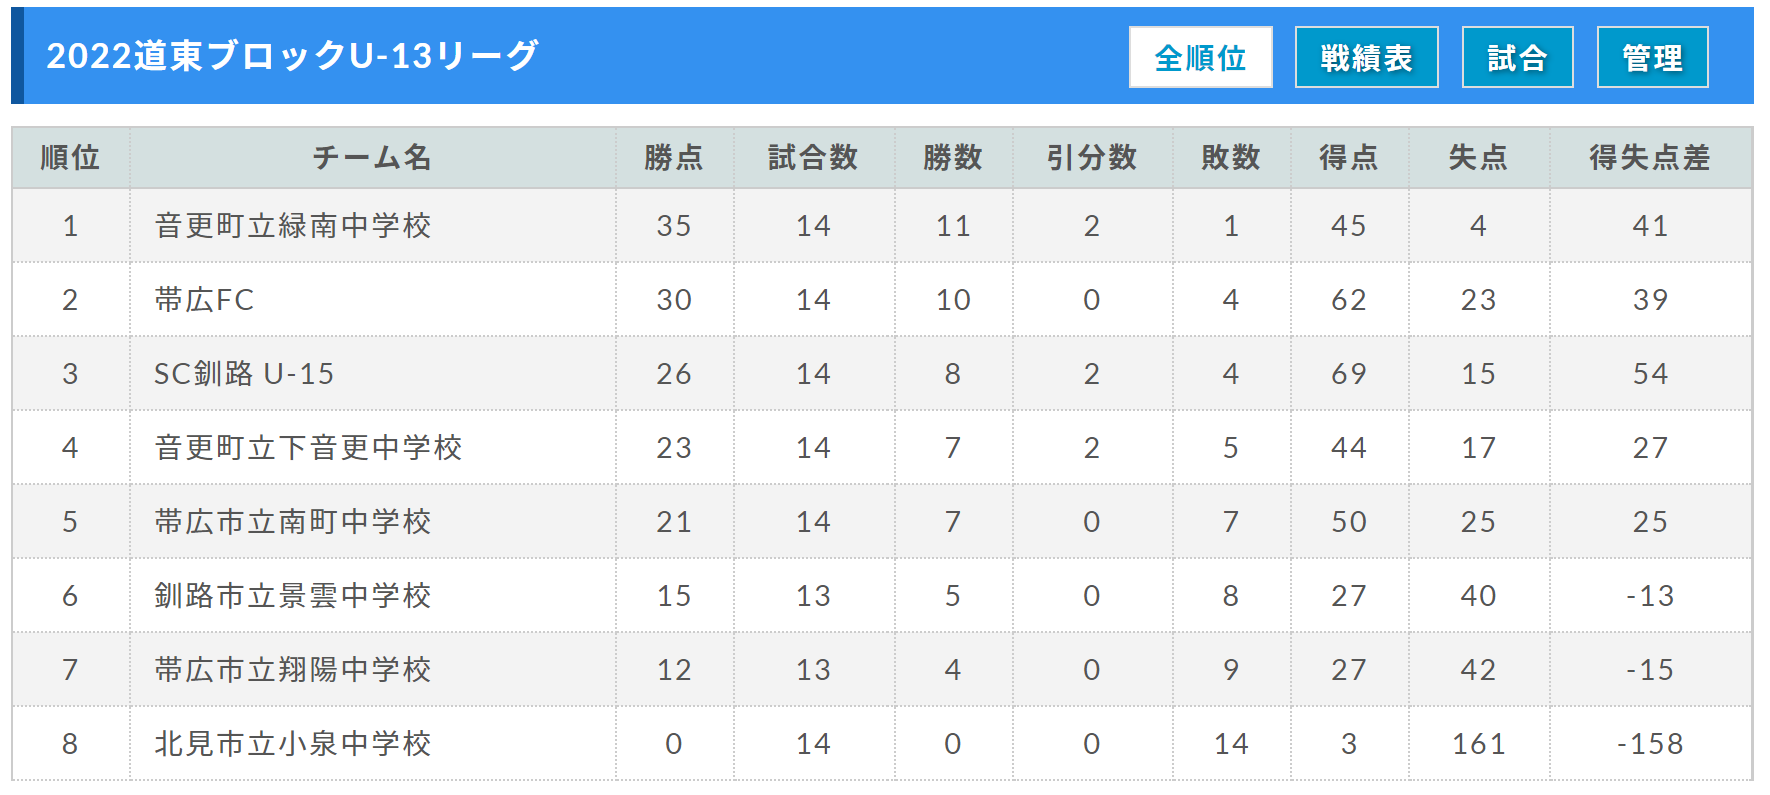
Task: Click the 勝点 column header
Action: pos(674,158)
